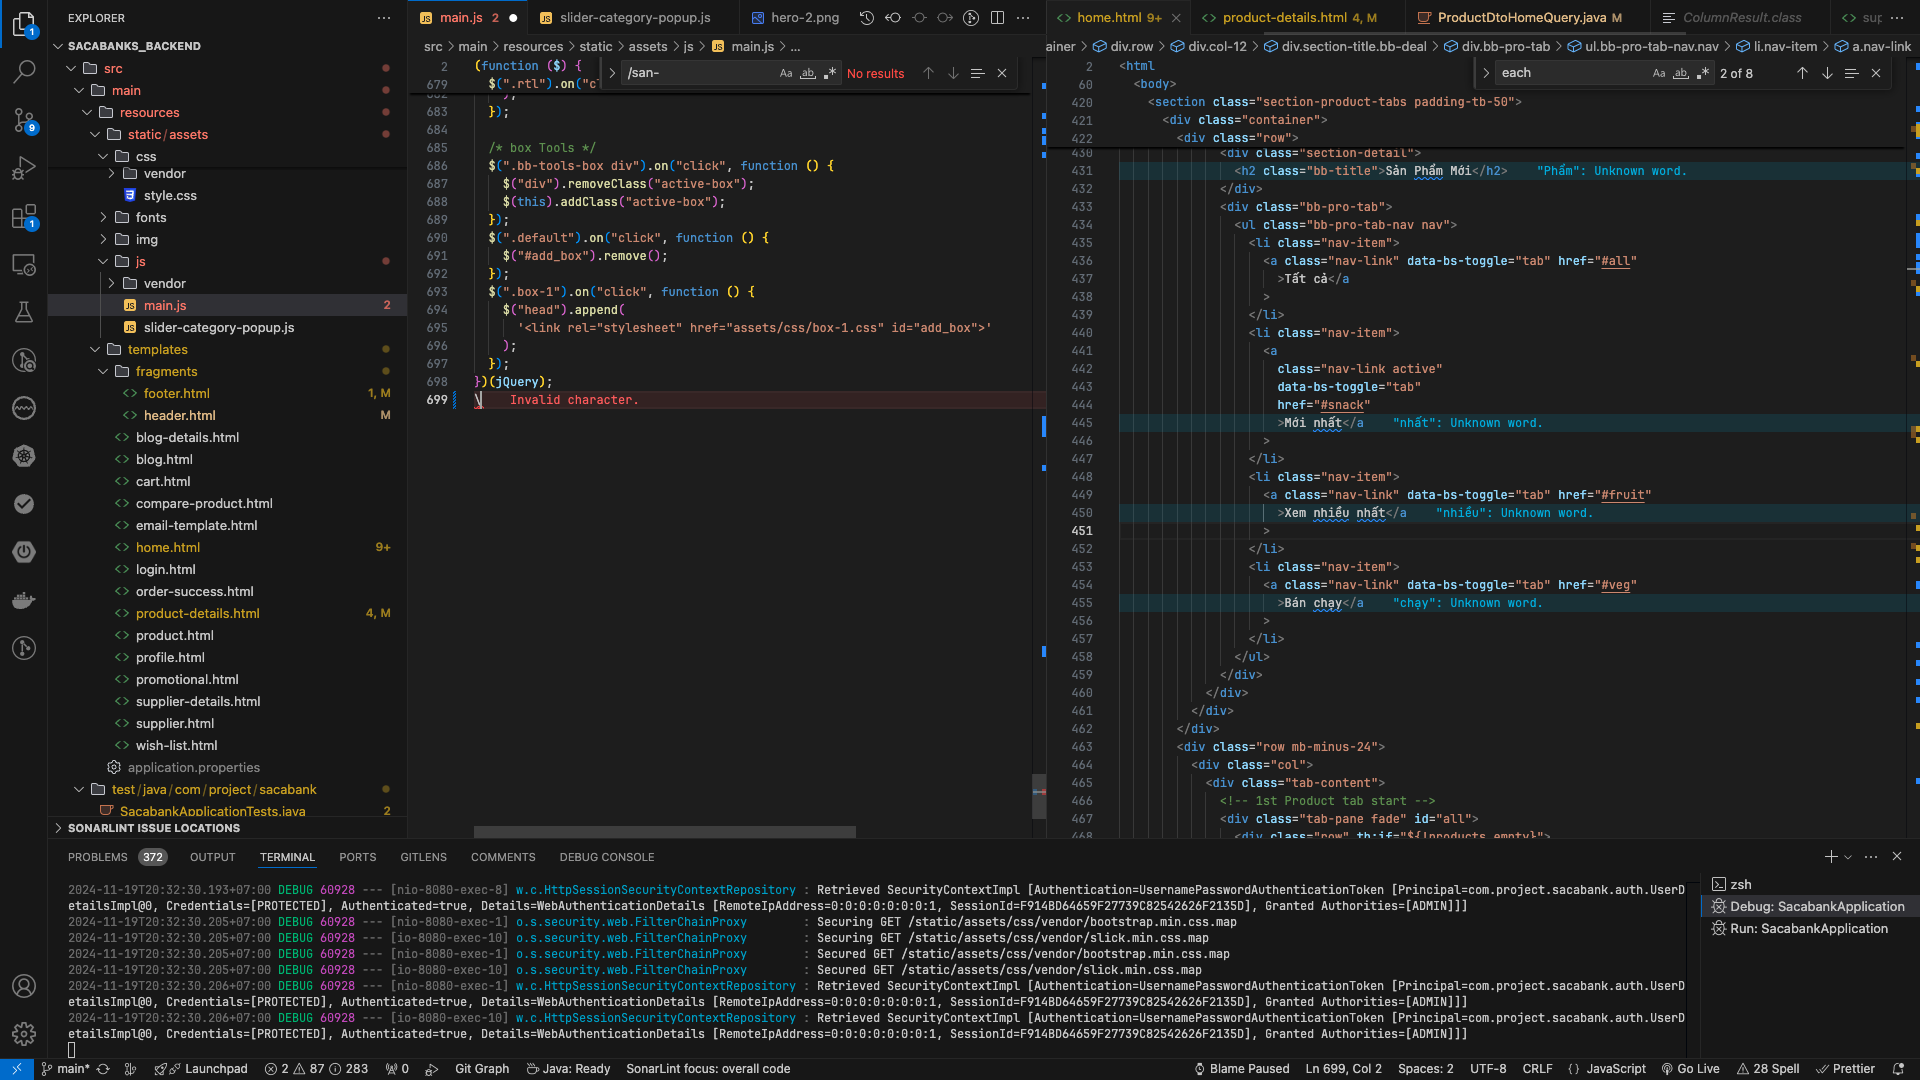Viewport: 1920px width, 1080px height.
Task: Open the Extensions view icon
Action: [x=24, y=216]
